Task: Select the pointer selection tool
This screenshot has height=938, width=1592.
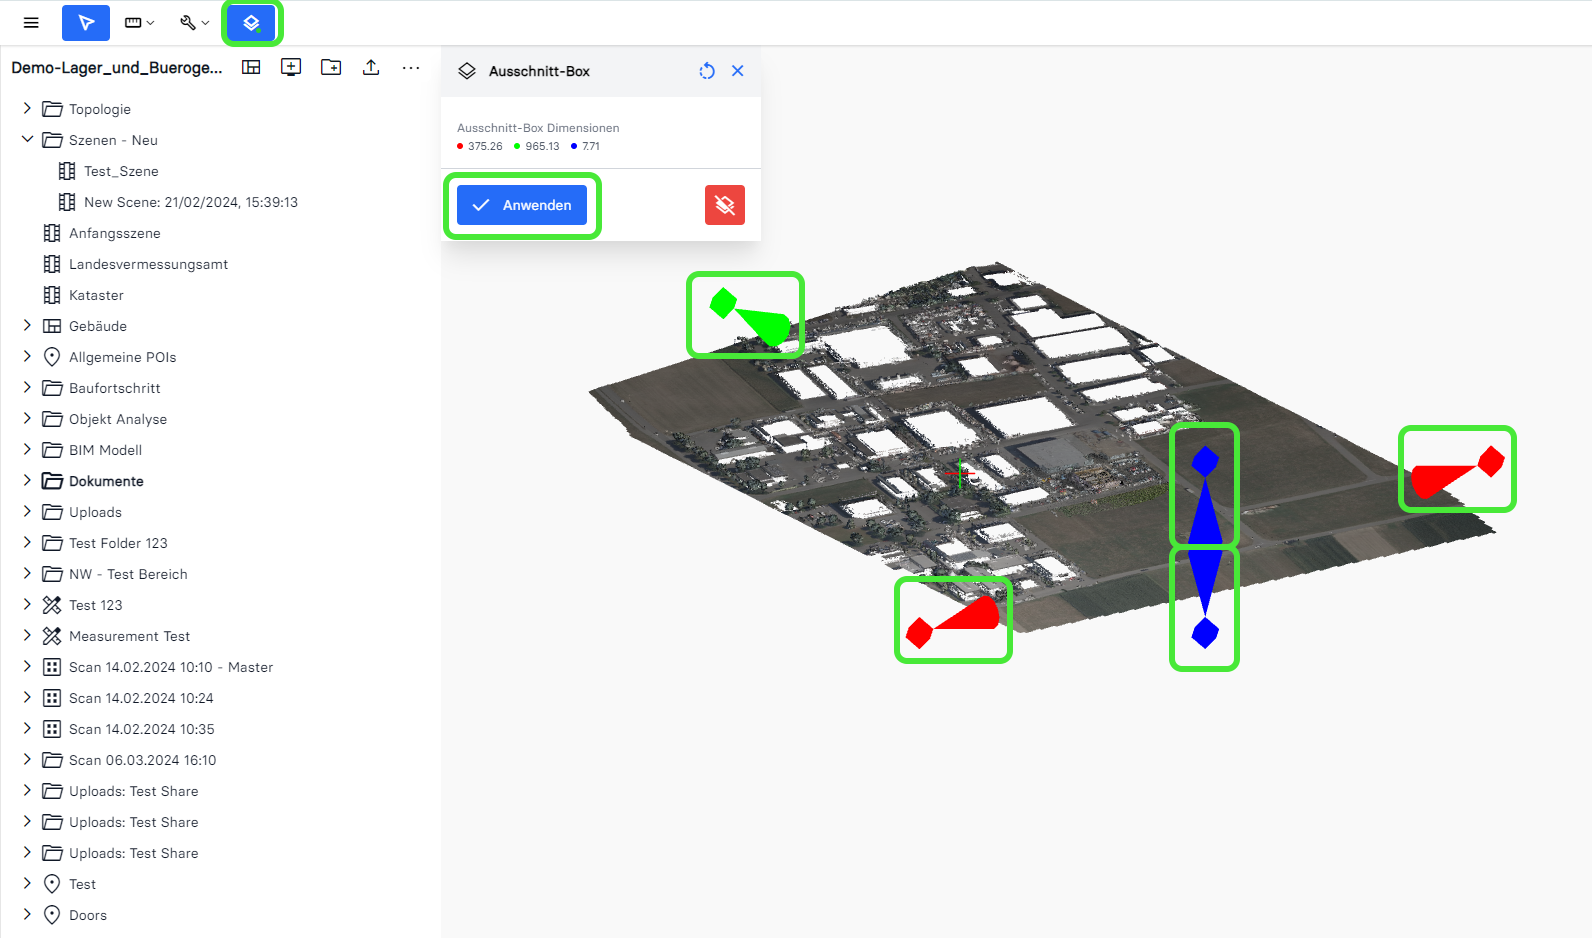Action: [x=86, y=22]
